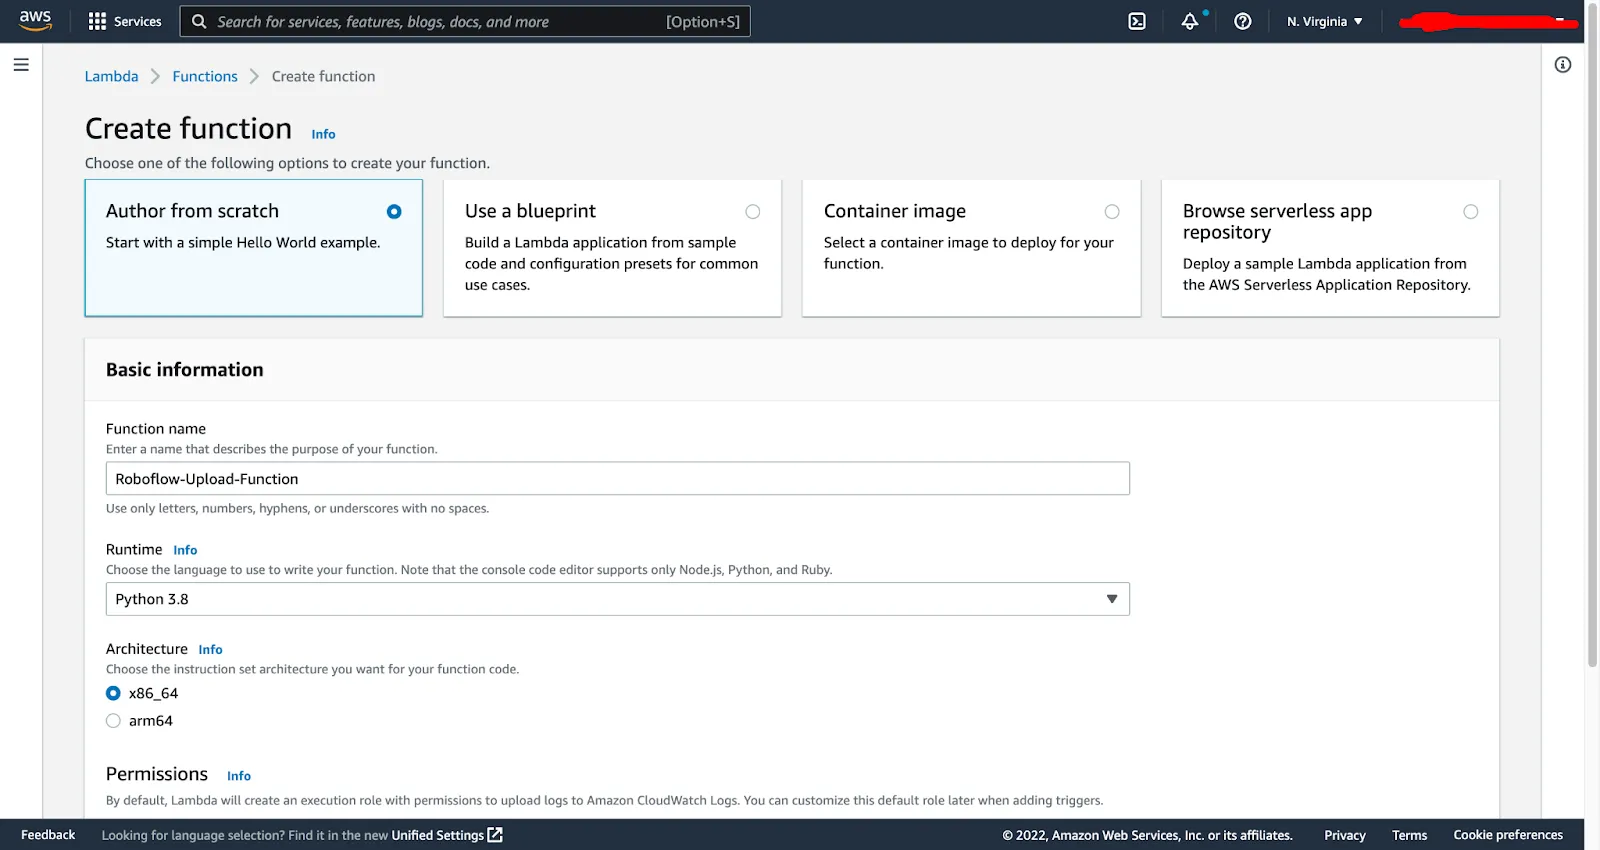The image size is (1600, 850).
Task: Open the redacted account menu
Action: tap(1488, 21)
